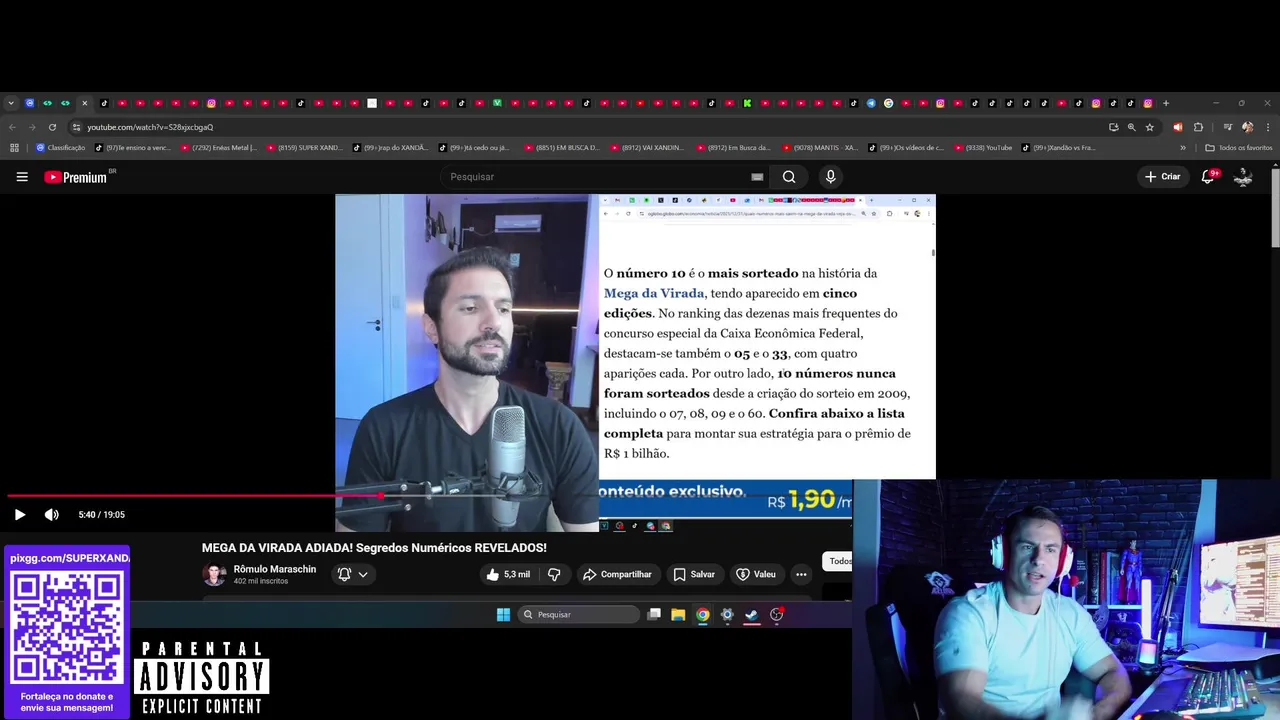This screenshot has width=1280, height=720.
Task: Open YouTube notifications bell
Action: (x=1208, y=177)
